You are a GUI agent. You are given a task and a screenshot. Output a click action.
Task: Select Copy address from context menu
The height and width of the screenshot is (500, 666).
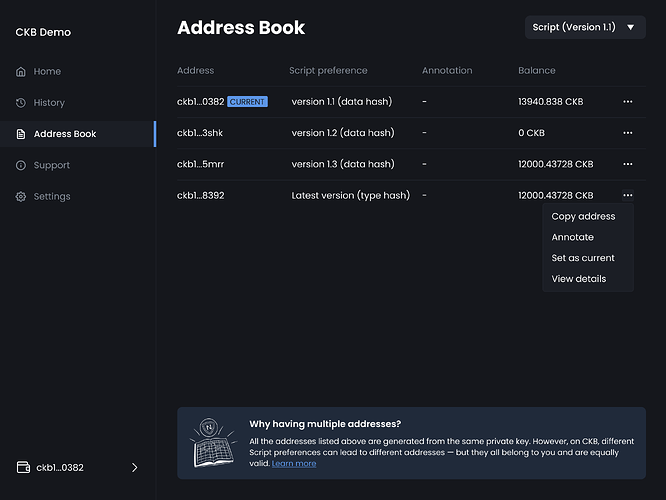[583, 216]
